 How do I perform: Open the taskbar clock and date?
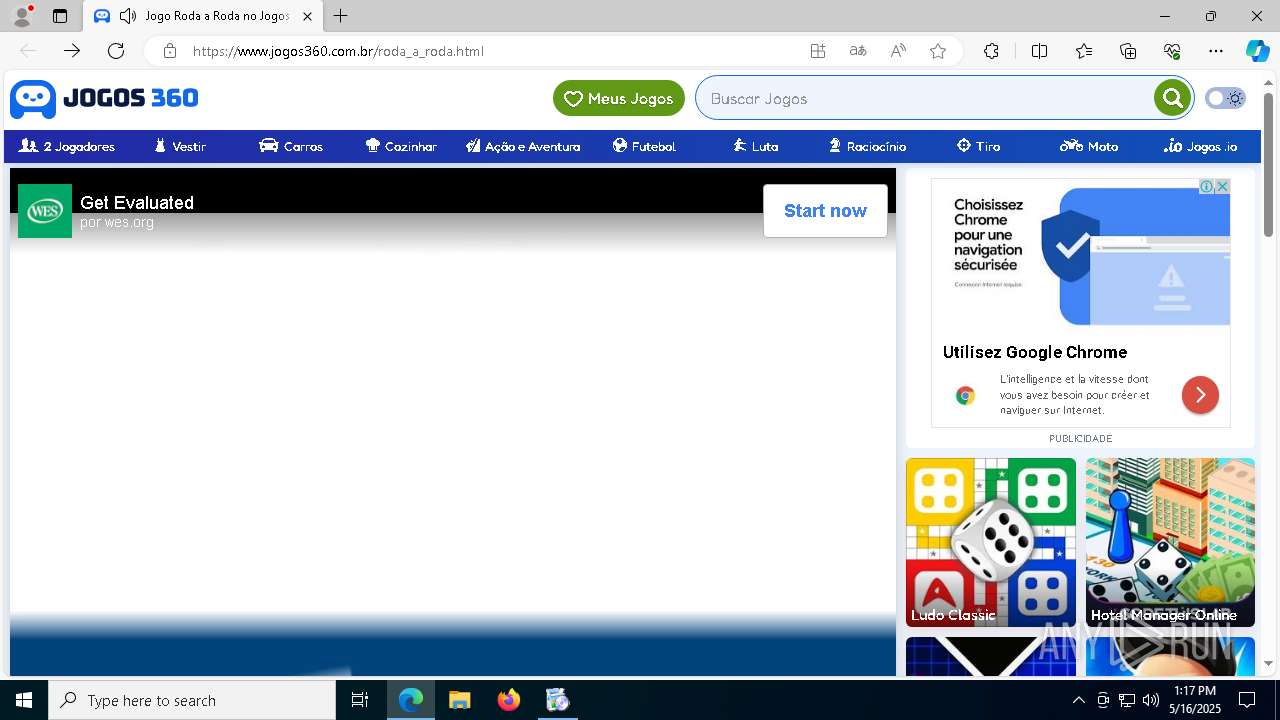coord(1197,700)
